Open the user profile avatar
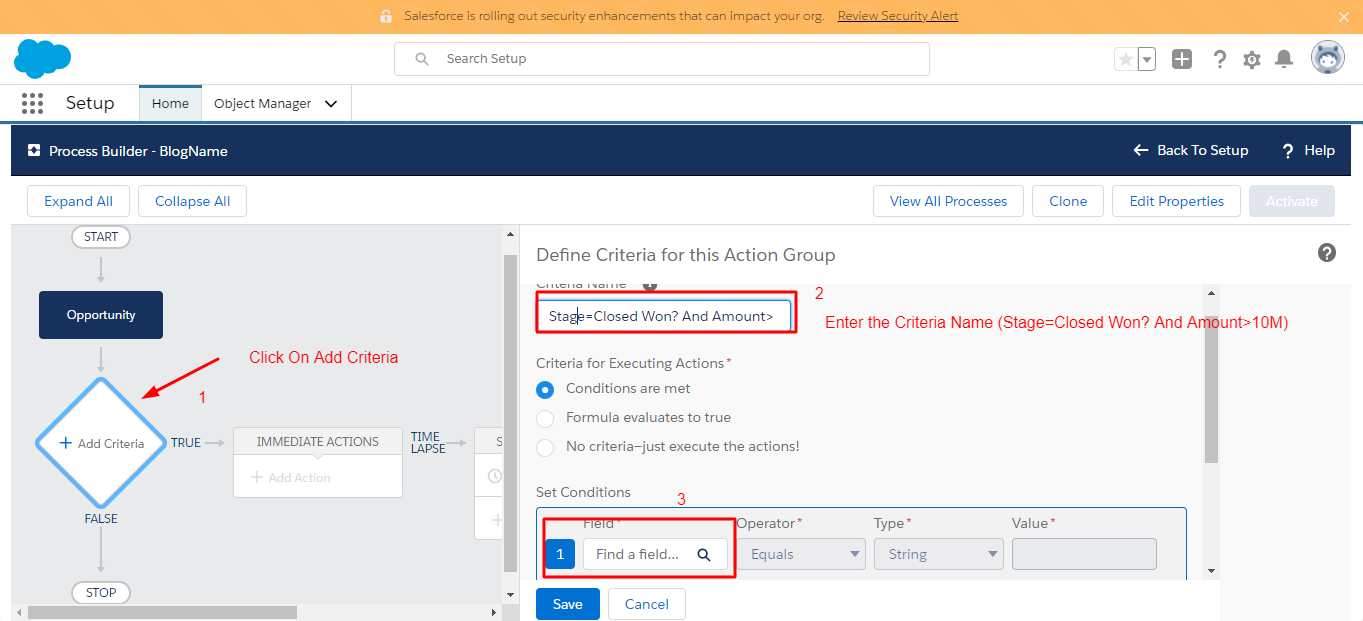The image size is (1363, 621). click(x=1328, y=58)
